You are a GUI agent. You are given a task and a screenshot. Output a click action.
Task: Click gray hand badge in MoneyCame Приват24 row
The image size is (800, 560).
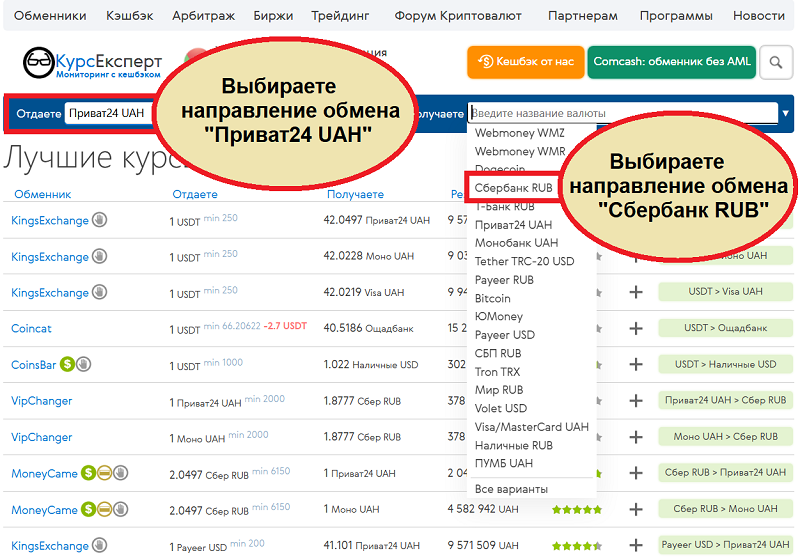click(120, 473)
